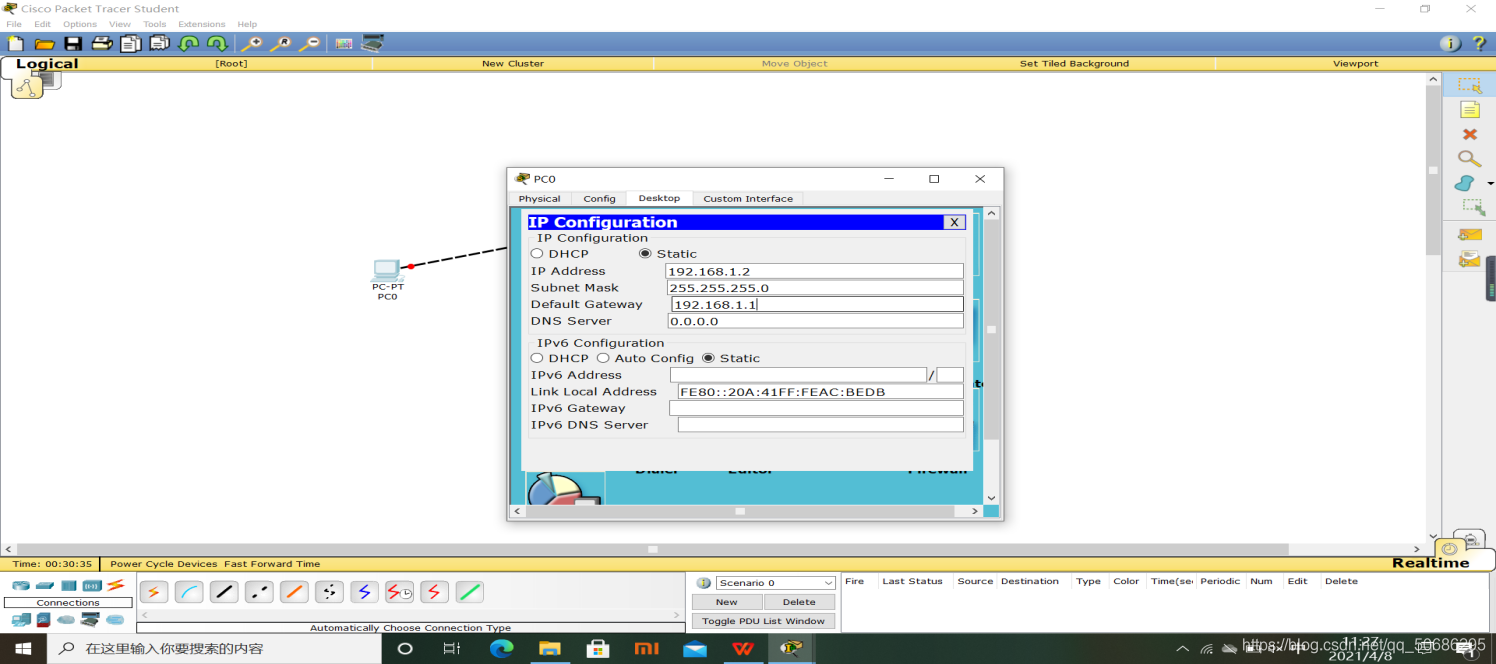Pick the Place Note tool

click(x=1469, y=110)
